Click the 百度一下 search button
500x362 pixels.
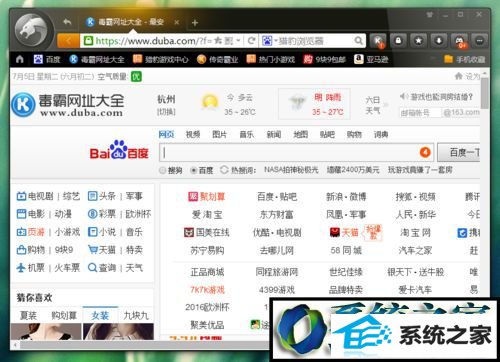[x=459, y=152]
